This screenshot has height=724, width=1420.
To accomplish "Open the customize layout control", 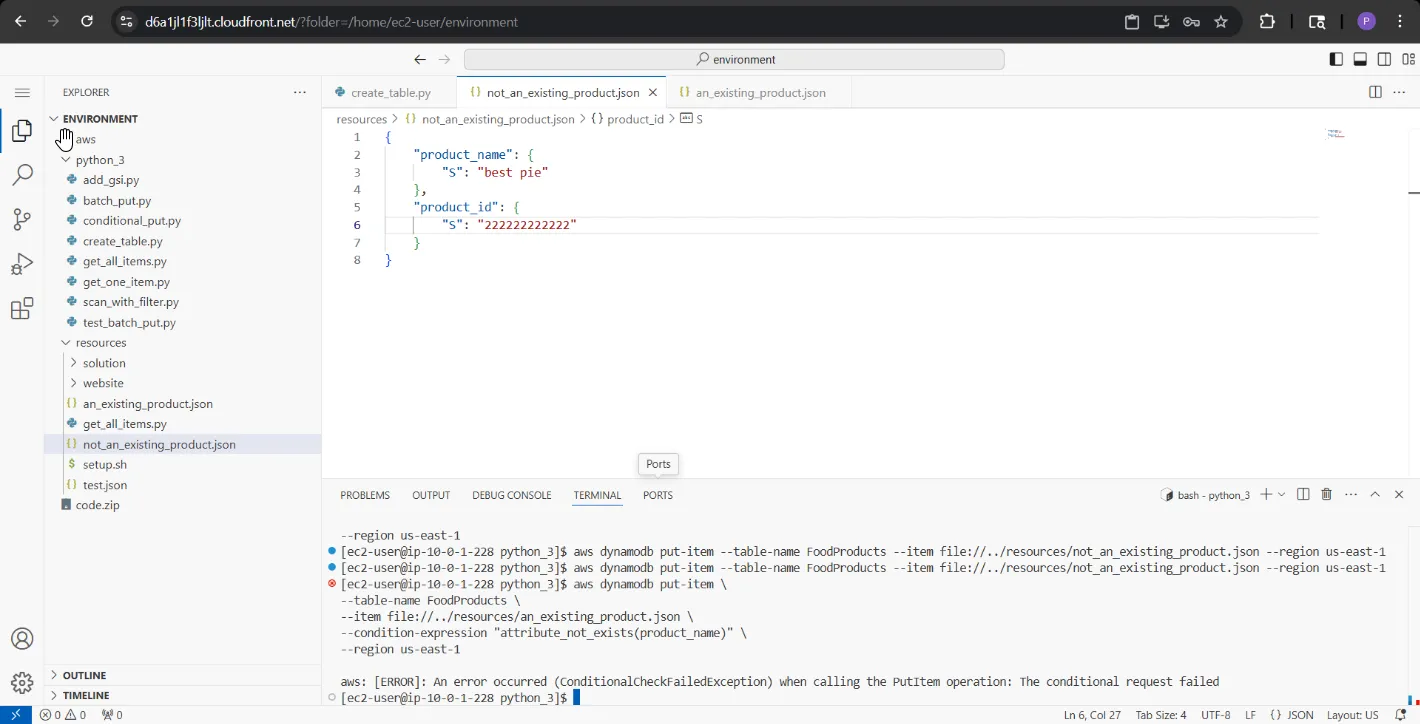I will pyautogui.click(x=1408, y=60).
